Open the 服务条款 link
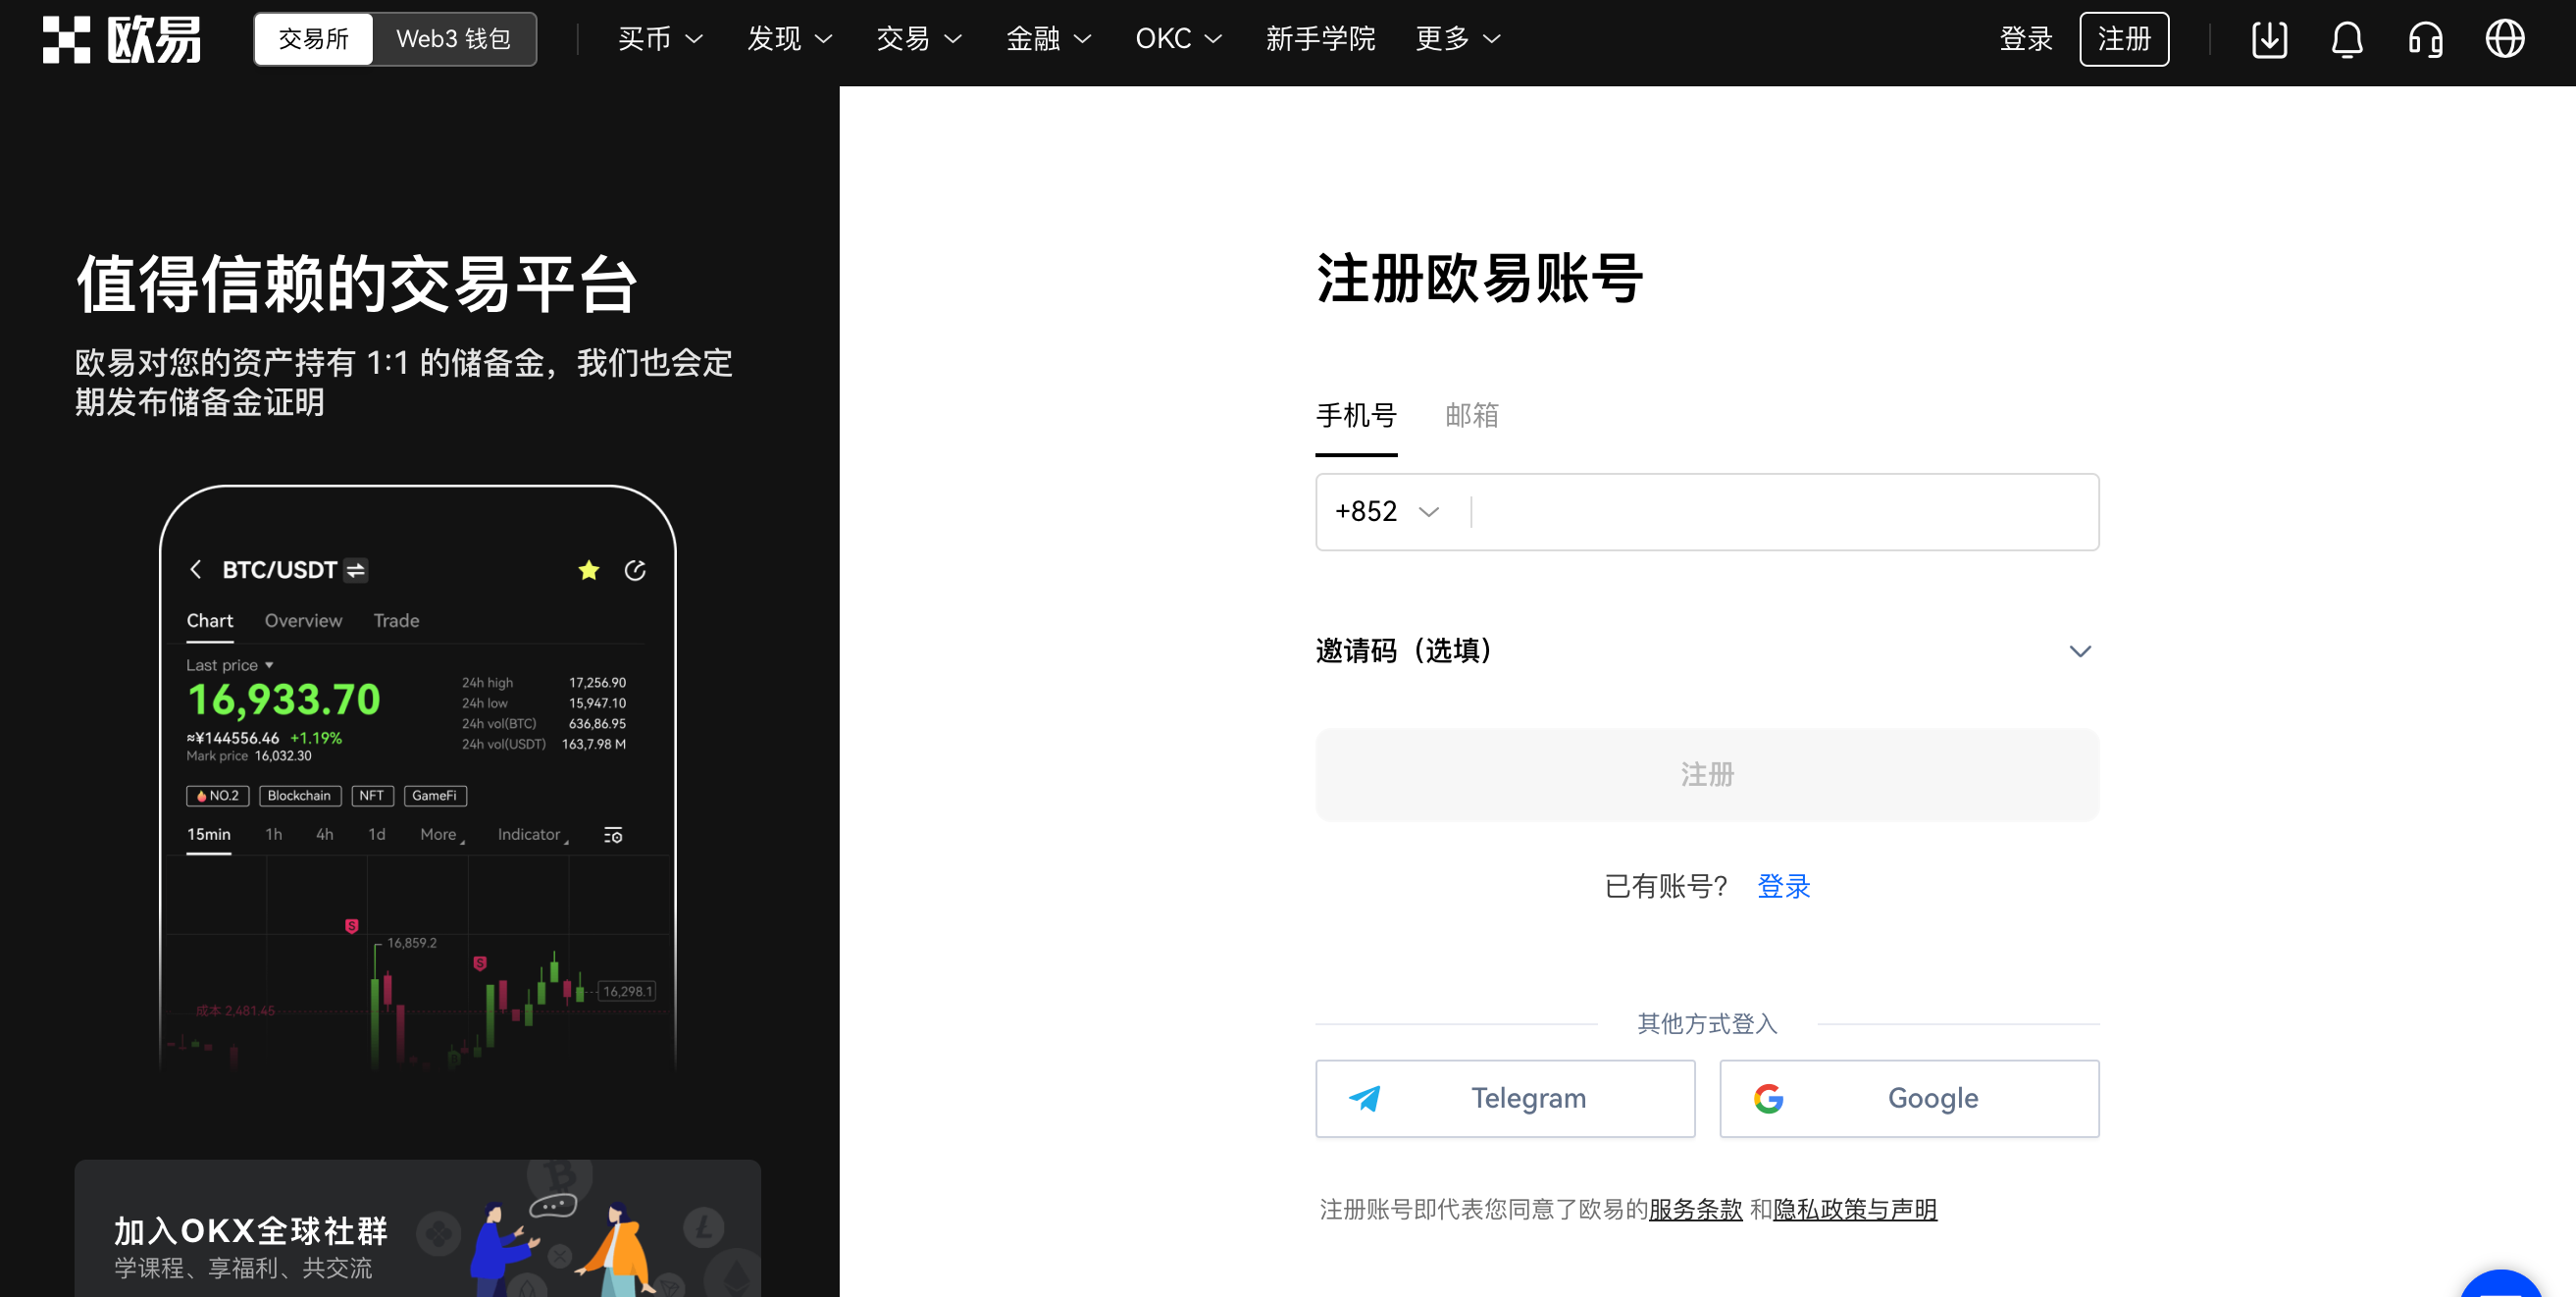Viewport: 2576px width, 1297px height. (1694, 1209)
